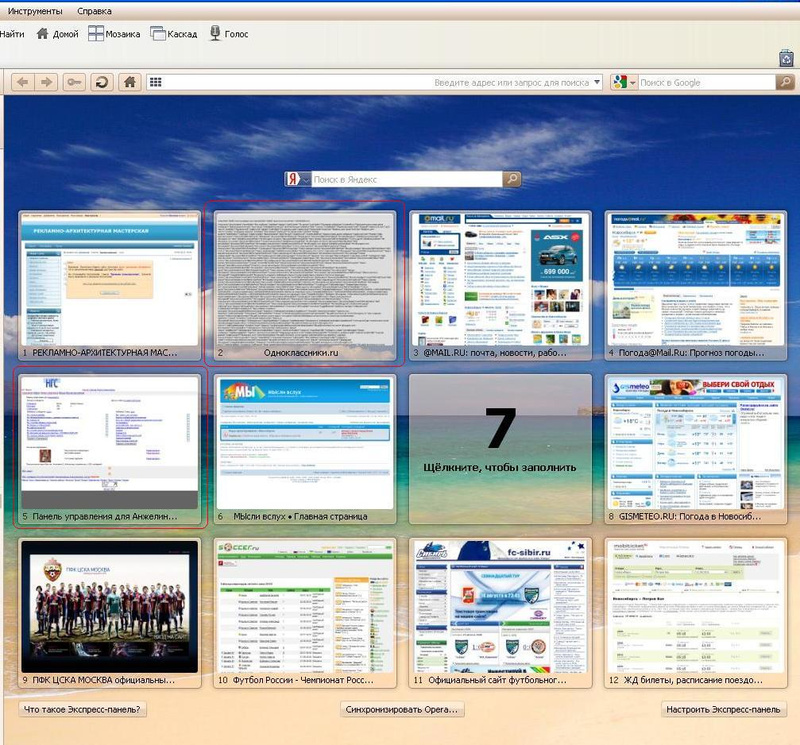Open the password wand key button
The width and height of the screenshot is (800, 745).
[x=74, y=82]
